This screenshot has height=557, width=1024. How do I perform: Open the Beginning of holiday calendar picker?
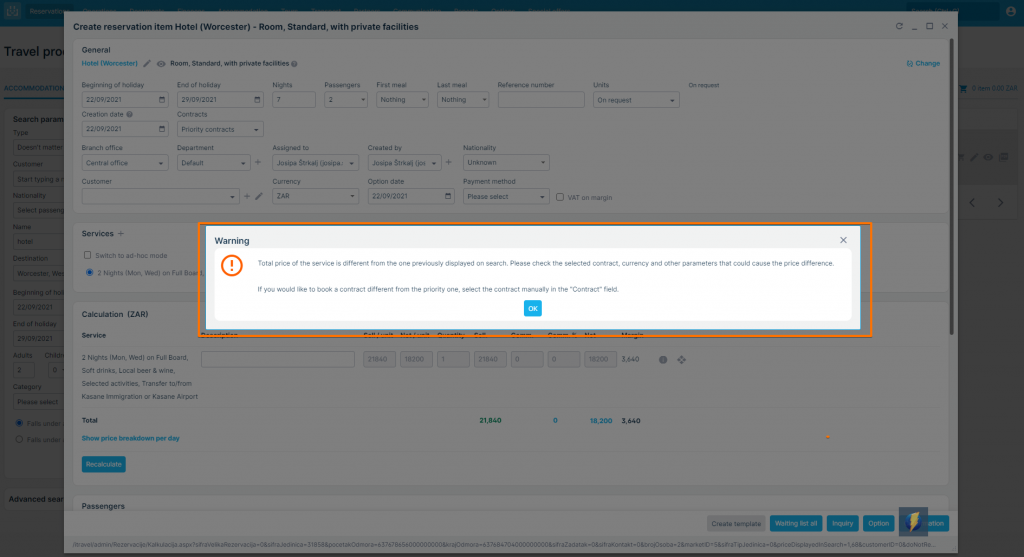162,100
